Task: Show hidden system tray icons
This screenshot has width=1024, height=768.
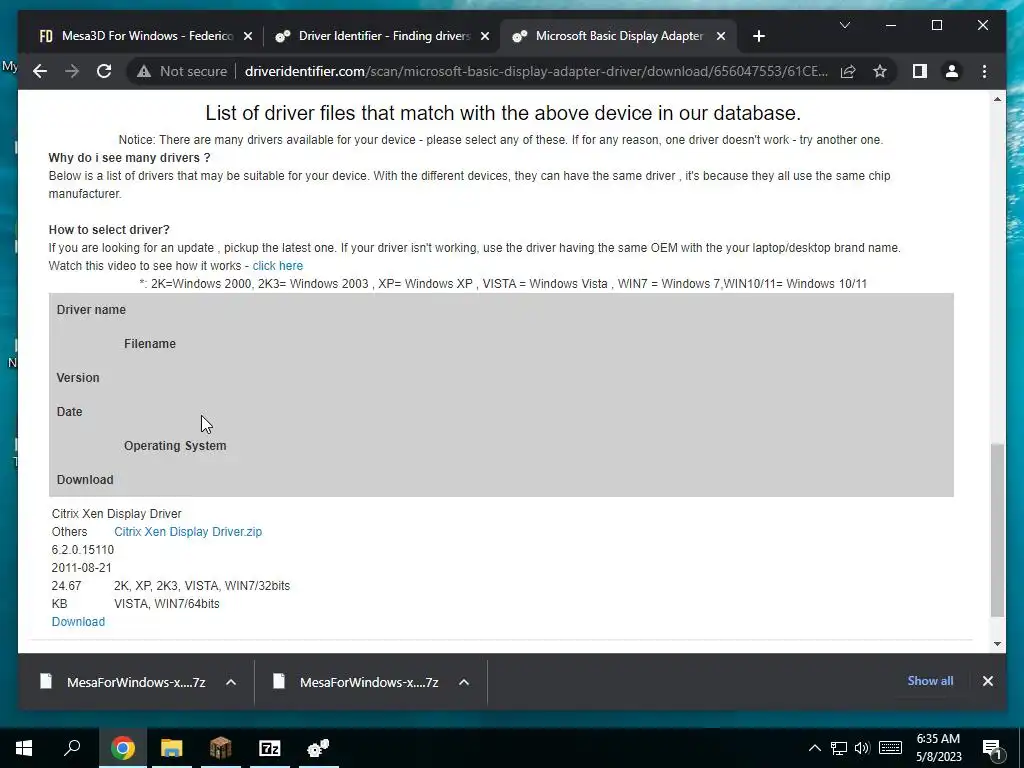Action: (x=814, y=748)
